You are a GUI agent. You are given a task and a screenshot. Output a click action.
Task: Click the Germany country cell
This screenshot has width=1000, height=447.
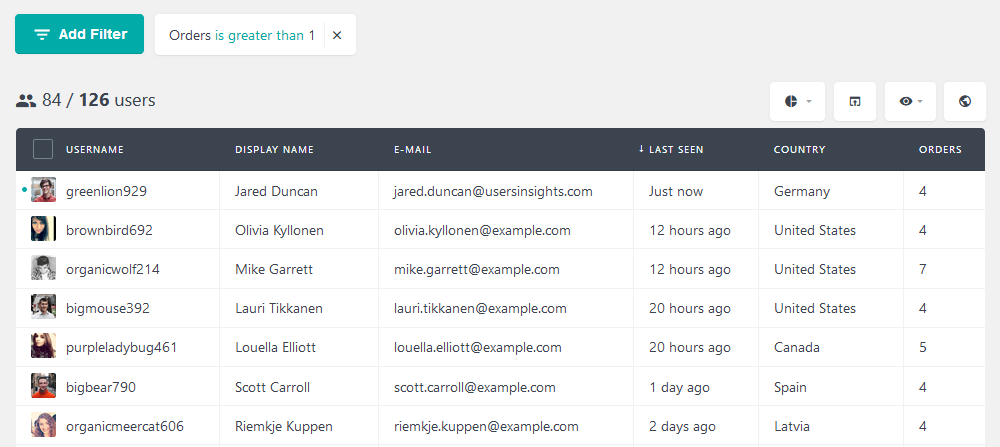pos(802,191)
